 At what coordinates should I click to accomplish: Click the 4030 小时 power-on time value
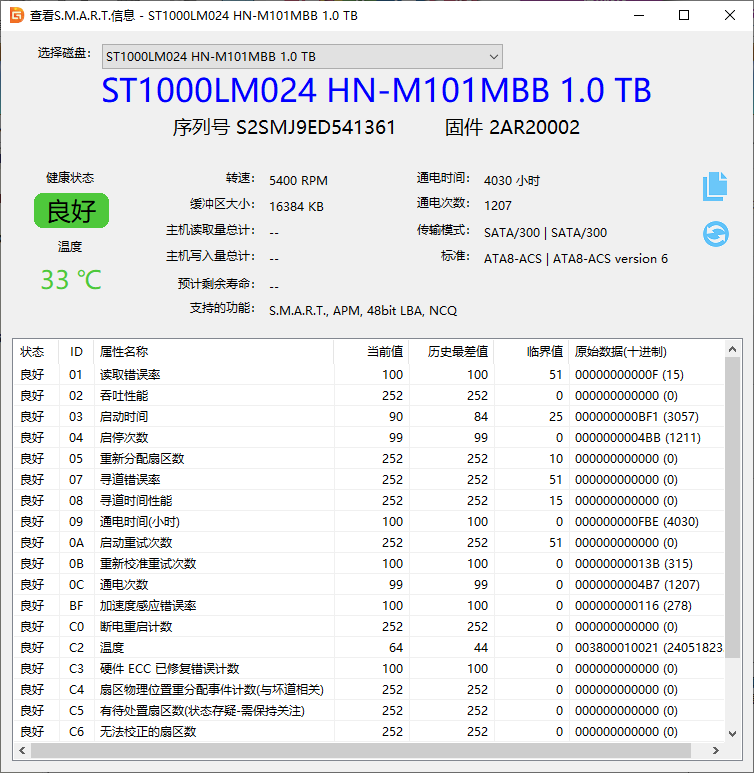tap(512, 180)
